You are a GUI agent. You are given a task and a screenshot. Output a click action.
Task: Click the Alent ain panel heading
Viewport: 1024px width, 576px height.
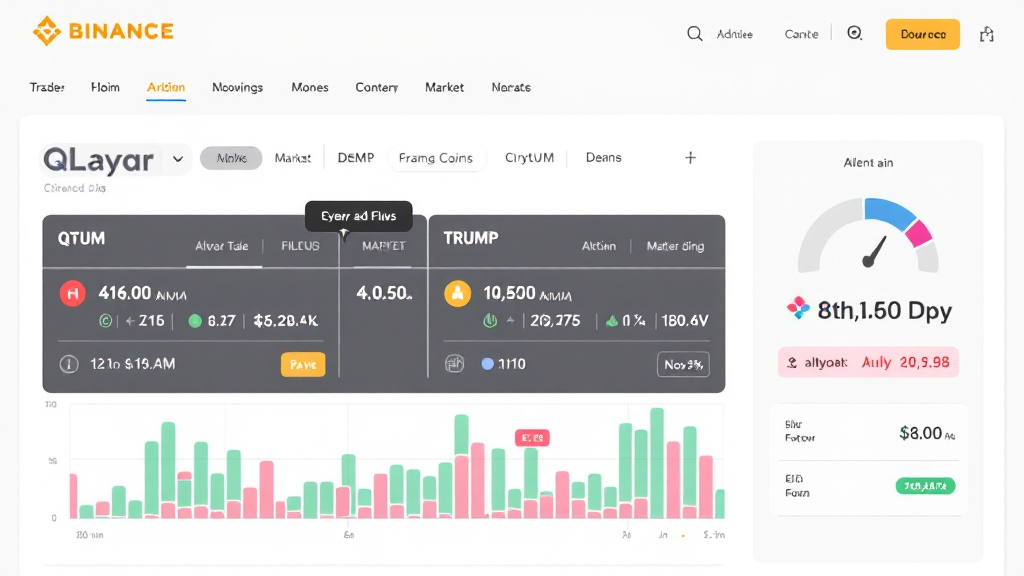point(868,163)
